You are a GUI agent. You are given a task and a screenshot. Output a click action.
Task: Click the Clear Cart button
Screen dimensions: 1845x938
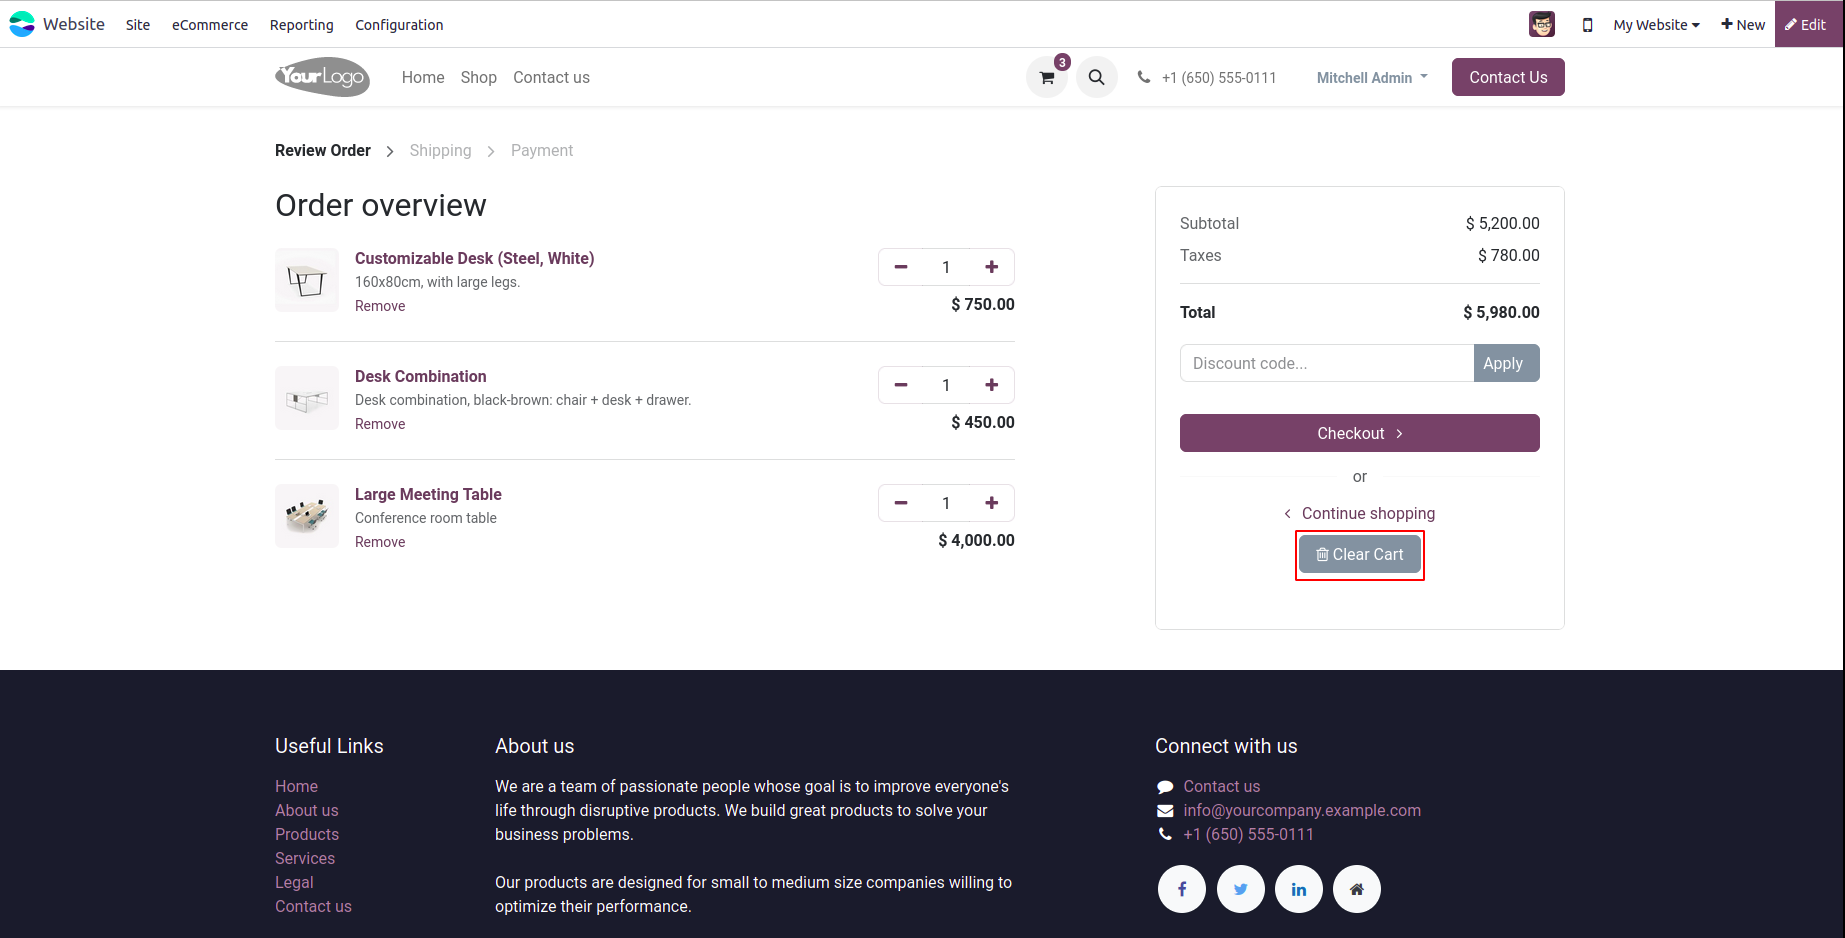[1360, 555]
